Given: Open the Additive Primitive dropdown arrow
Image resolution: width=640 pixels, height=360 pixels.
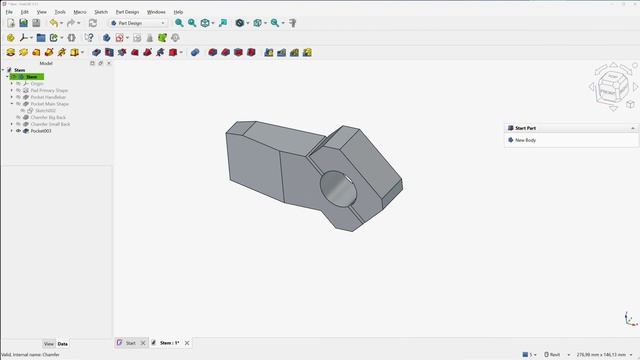Looking at the screenshot, I should tap(82, 52).
